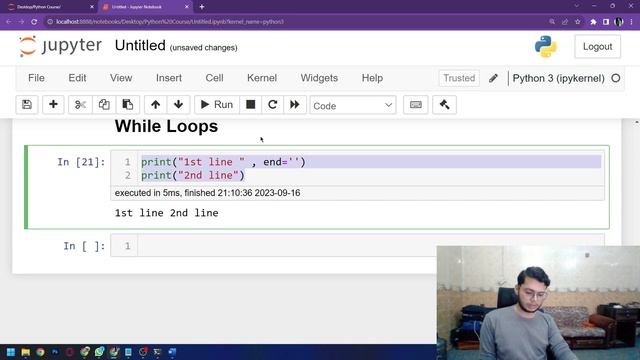The height and width of the screenshot is (360, 640).
Task: Click the Trusted notebook button
Action: click(459, 78)
